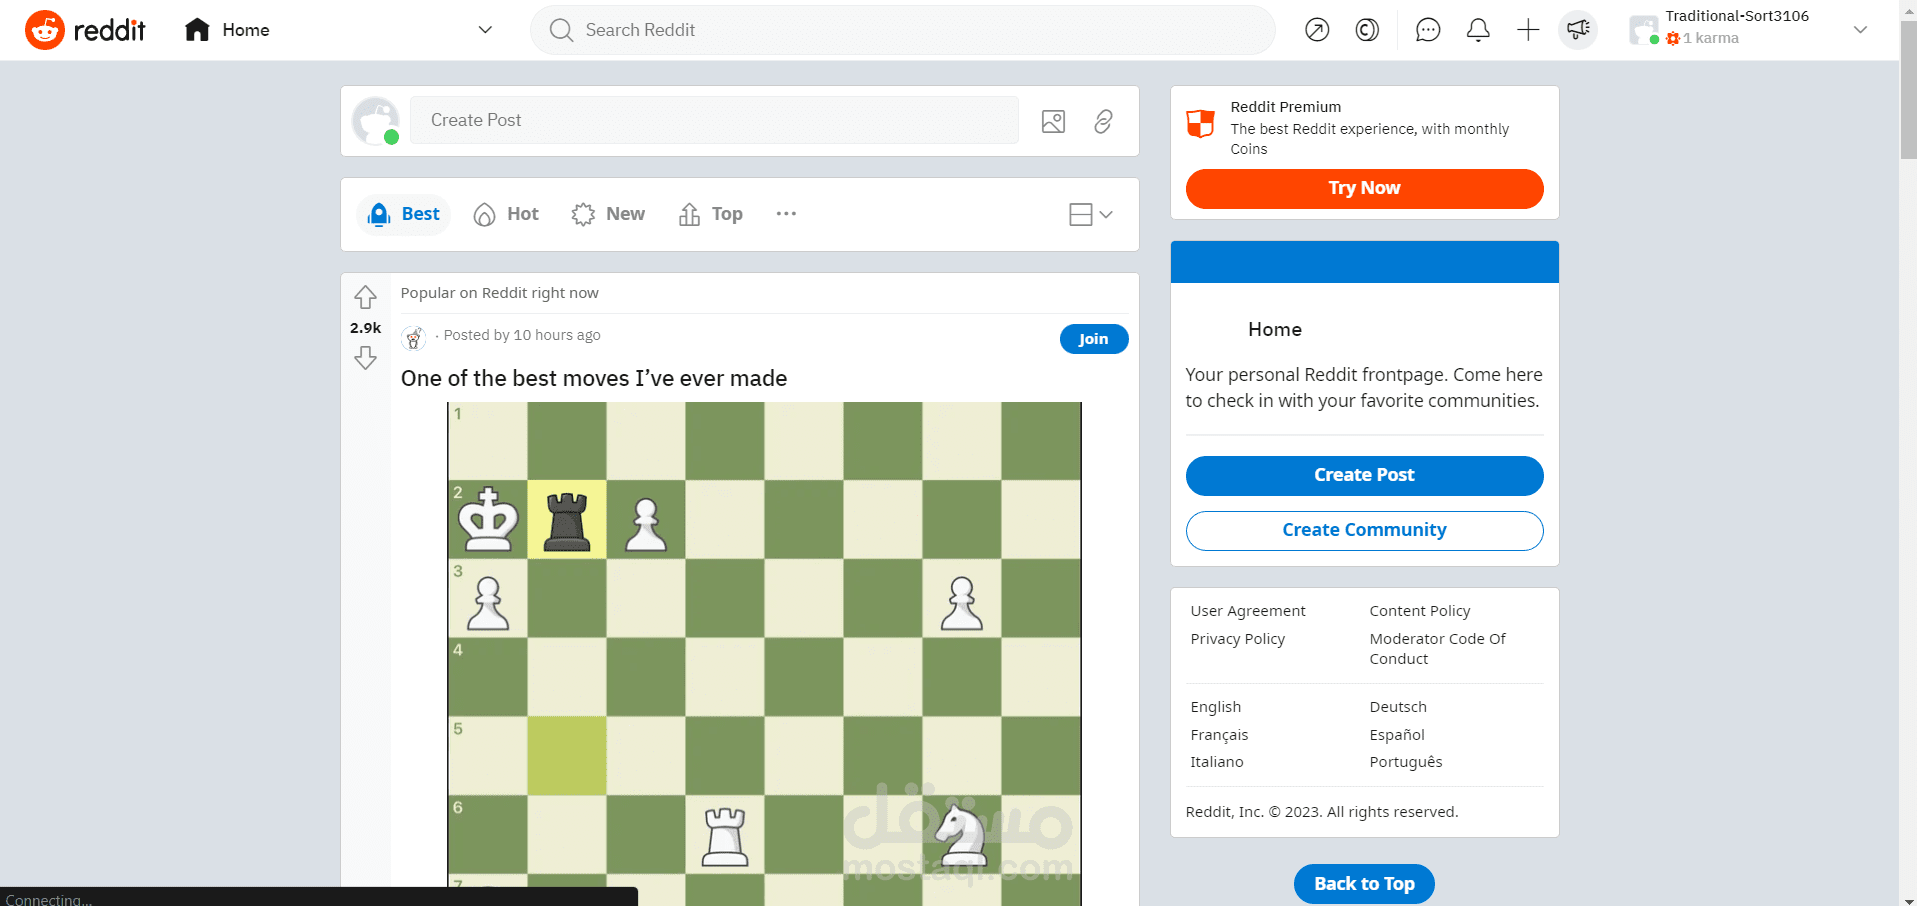The width and height of the screenshot is (1917, 906).
Task: Click the user avatar beside Create Post
Action: (x=376, y=121)
